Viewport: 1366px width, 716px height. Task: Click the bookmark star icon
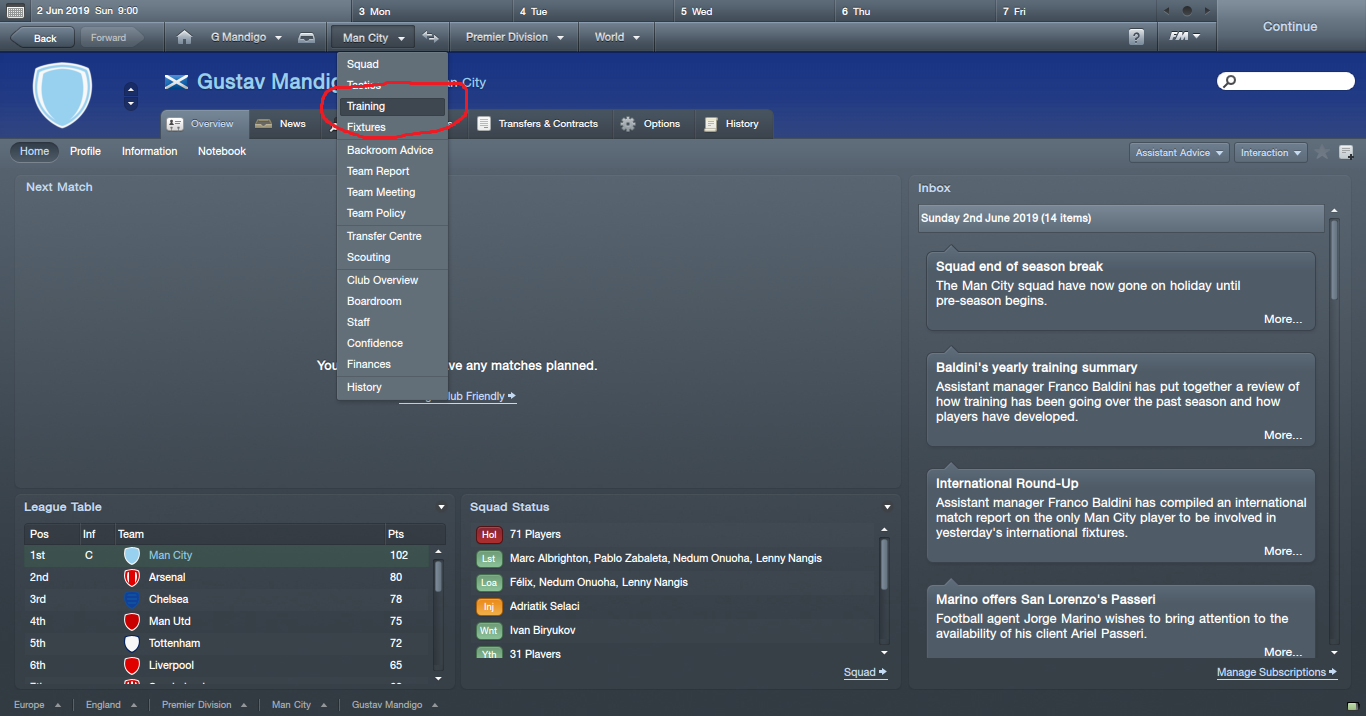click(1322, 152)
